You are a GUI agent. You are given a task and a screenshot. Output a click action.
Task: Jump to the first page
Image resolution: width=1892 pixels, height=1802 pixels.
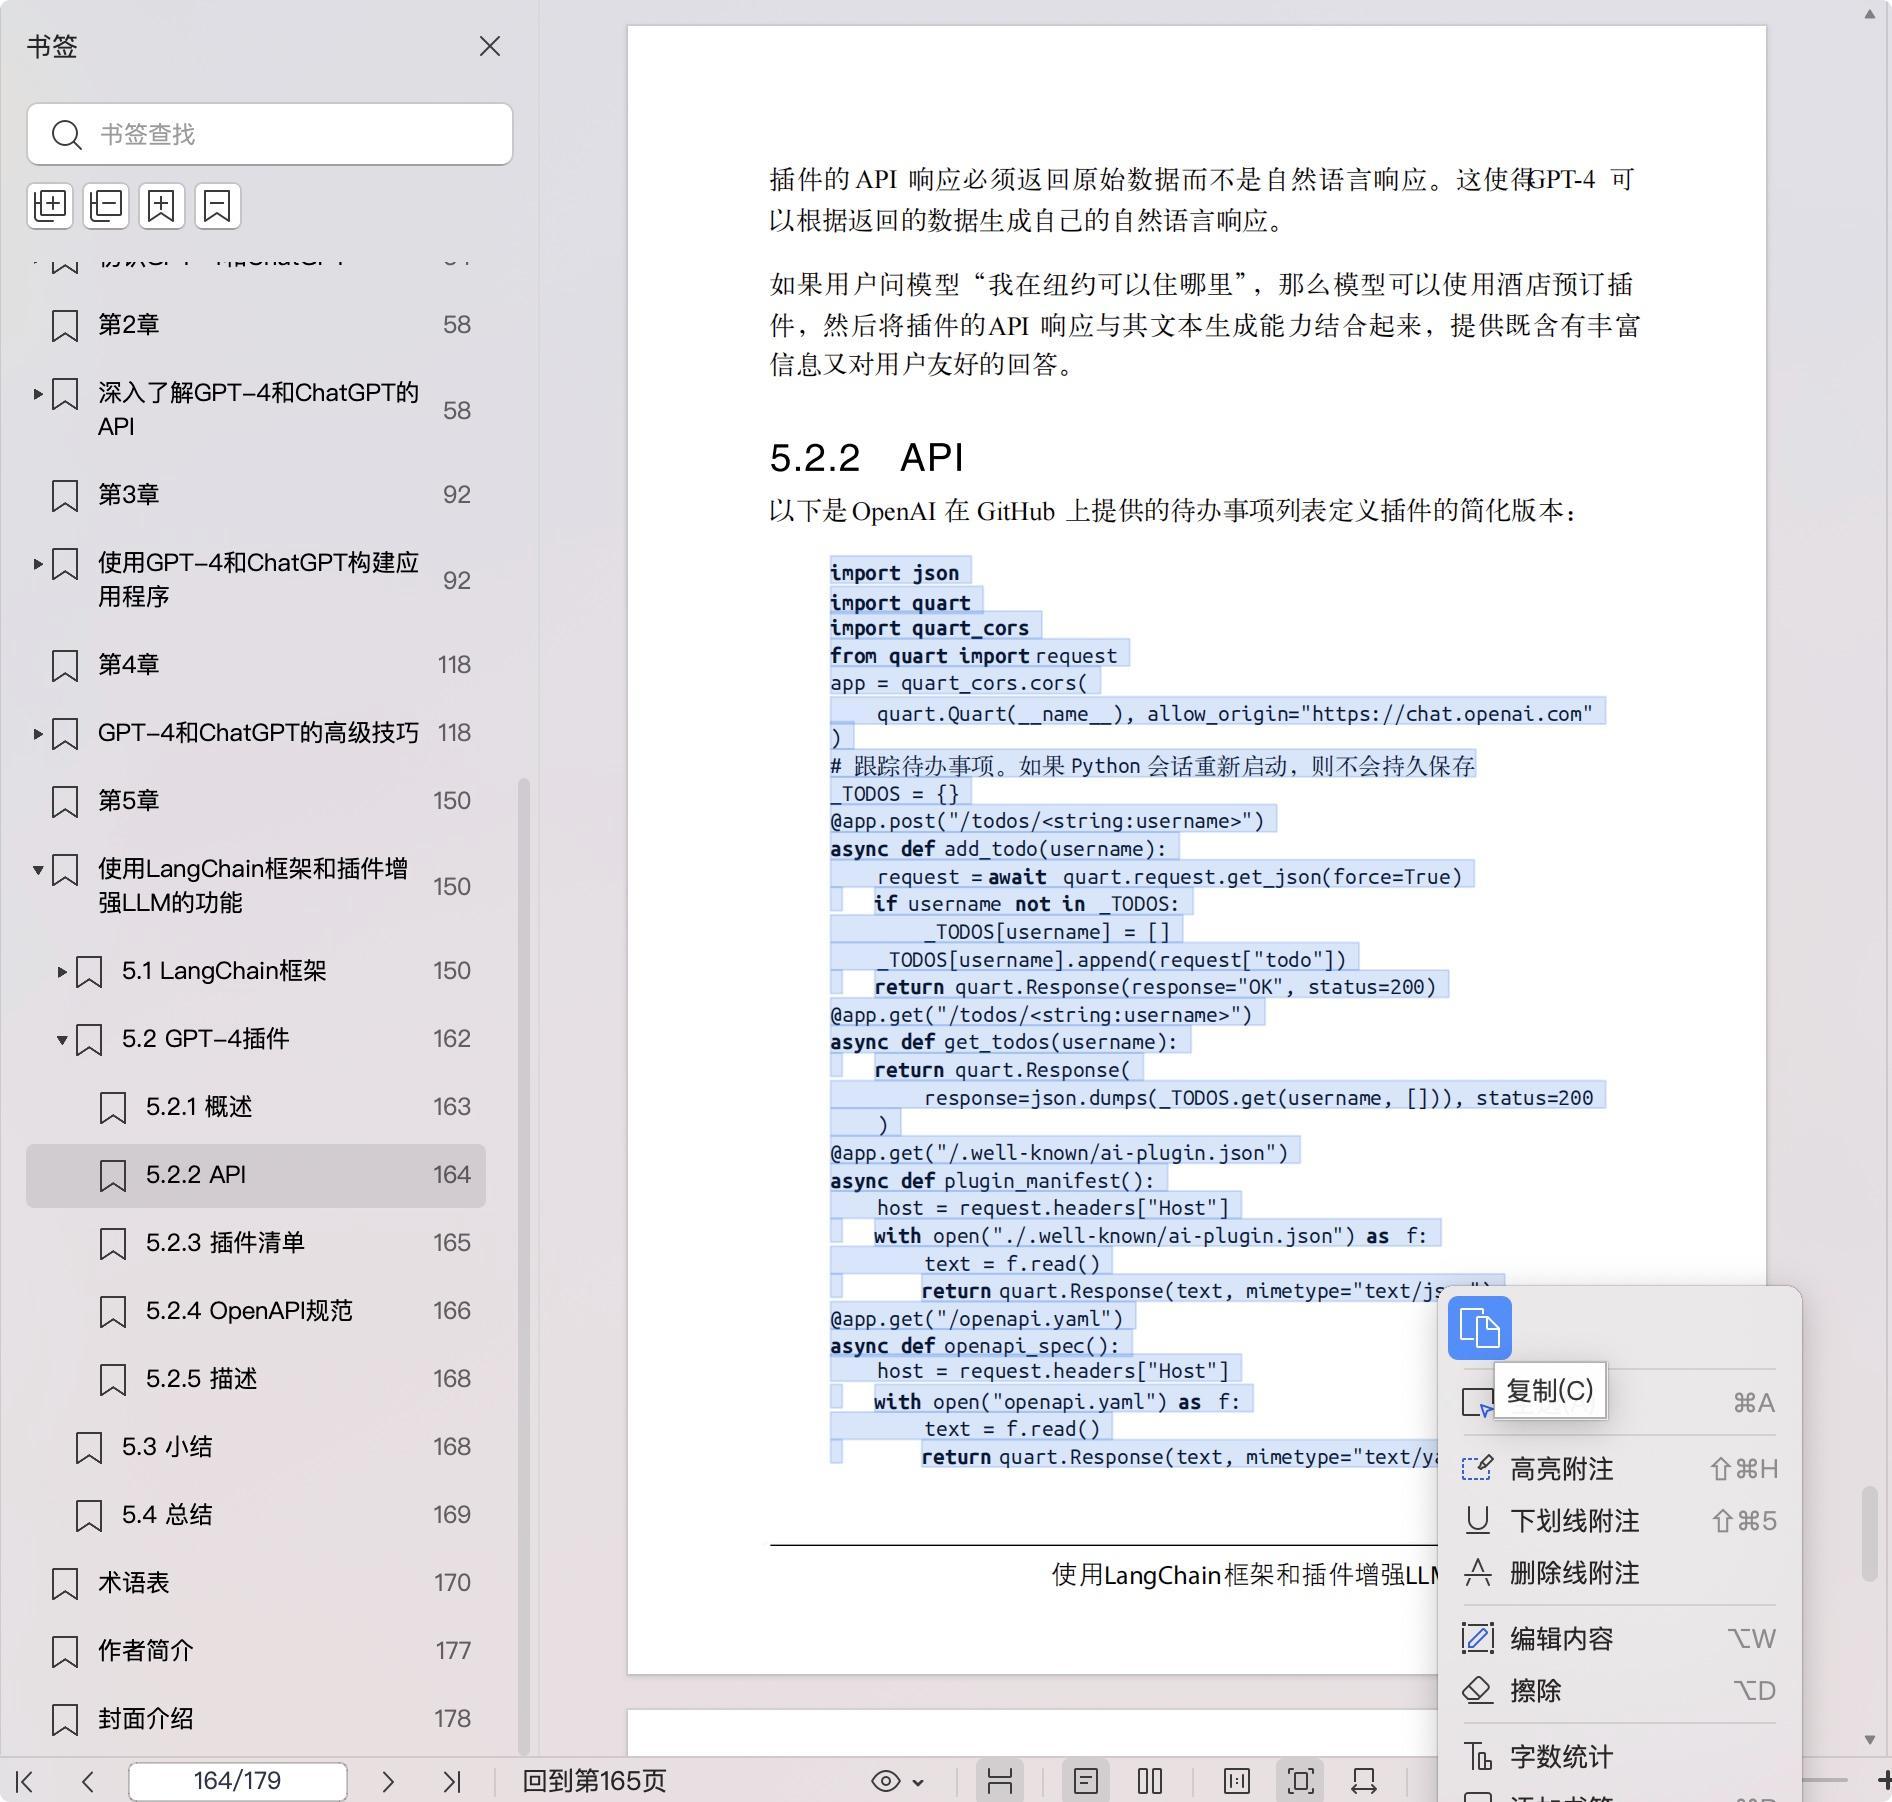tap(26, 1781)
